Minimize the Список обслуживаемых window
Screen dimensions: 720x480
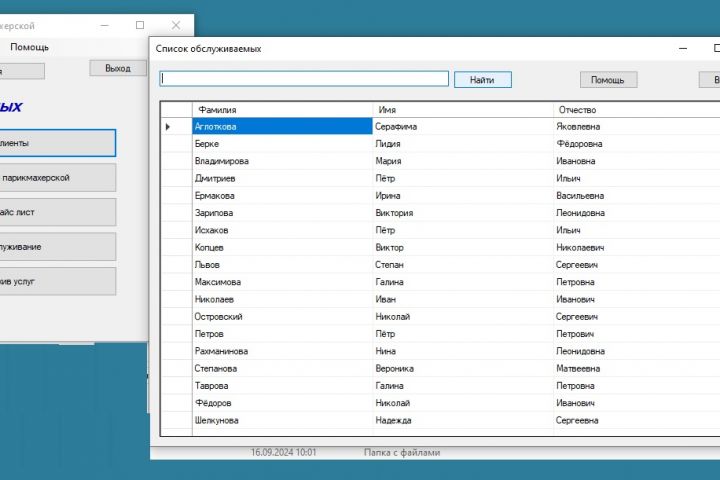(x=683, y=48)
